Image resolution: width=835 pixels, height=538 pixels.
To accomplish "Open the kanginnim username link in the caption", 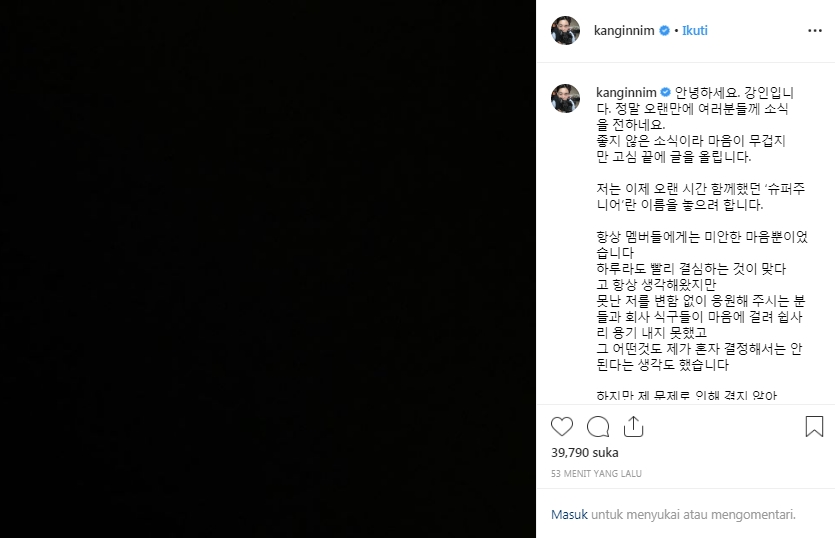I will (626, 93).
